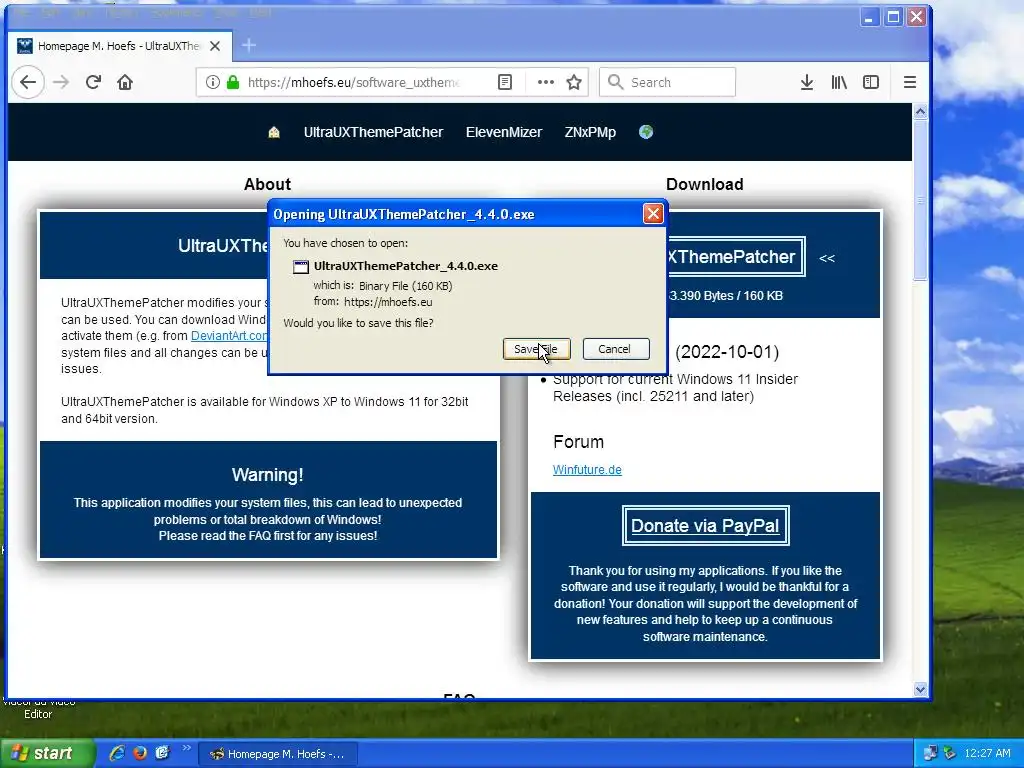The height and width of the screenshot is (768, 1024).
Task: Click the page scrollbar up arrow
Action: tap(920, 112)
